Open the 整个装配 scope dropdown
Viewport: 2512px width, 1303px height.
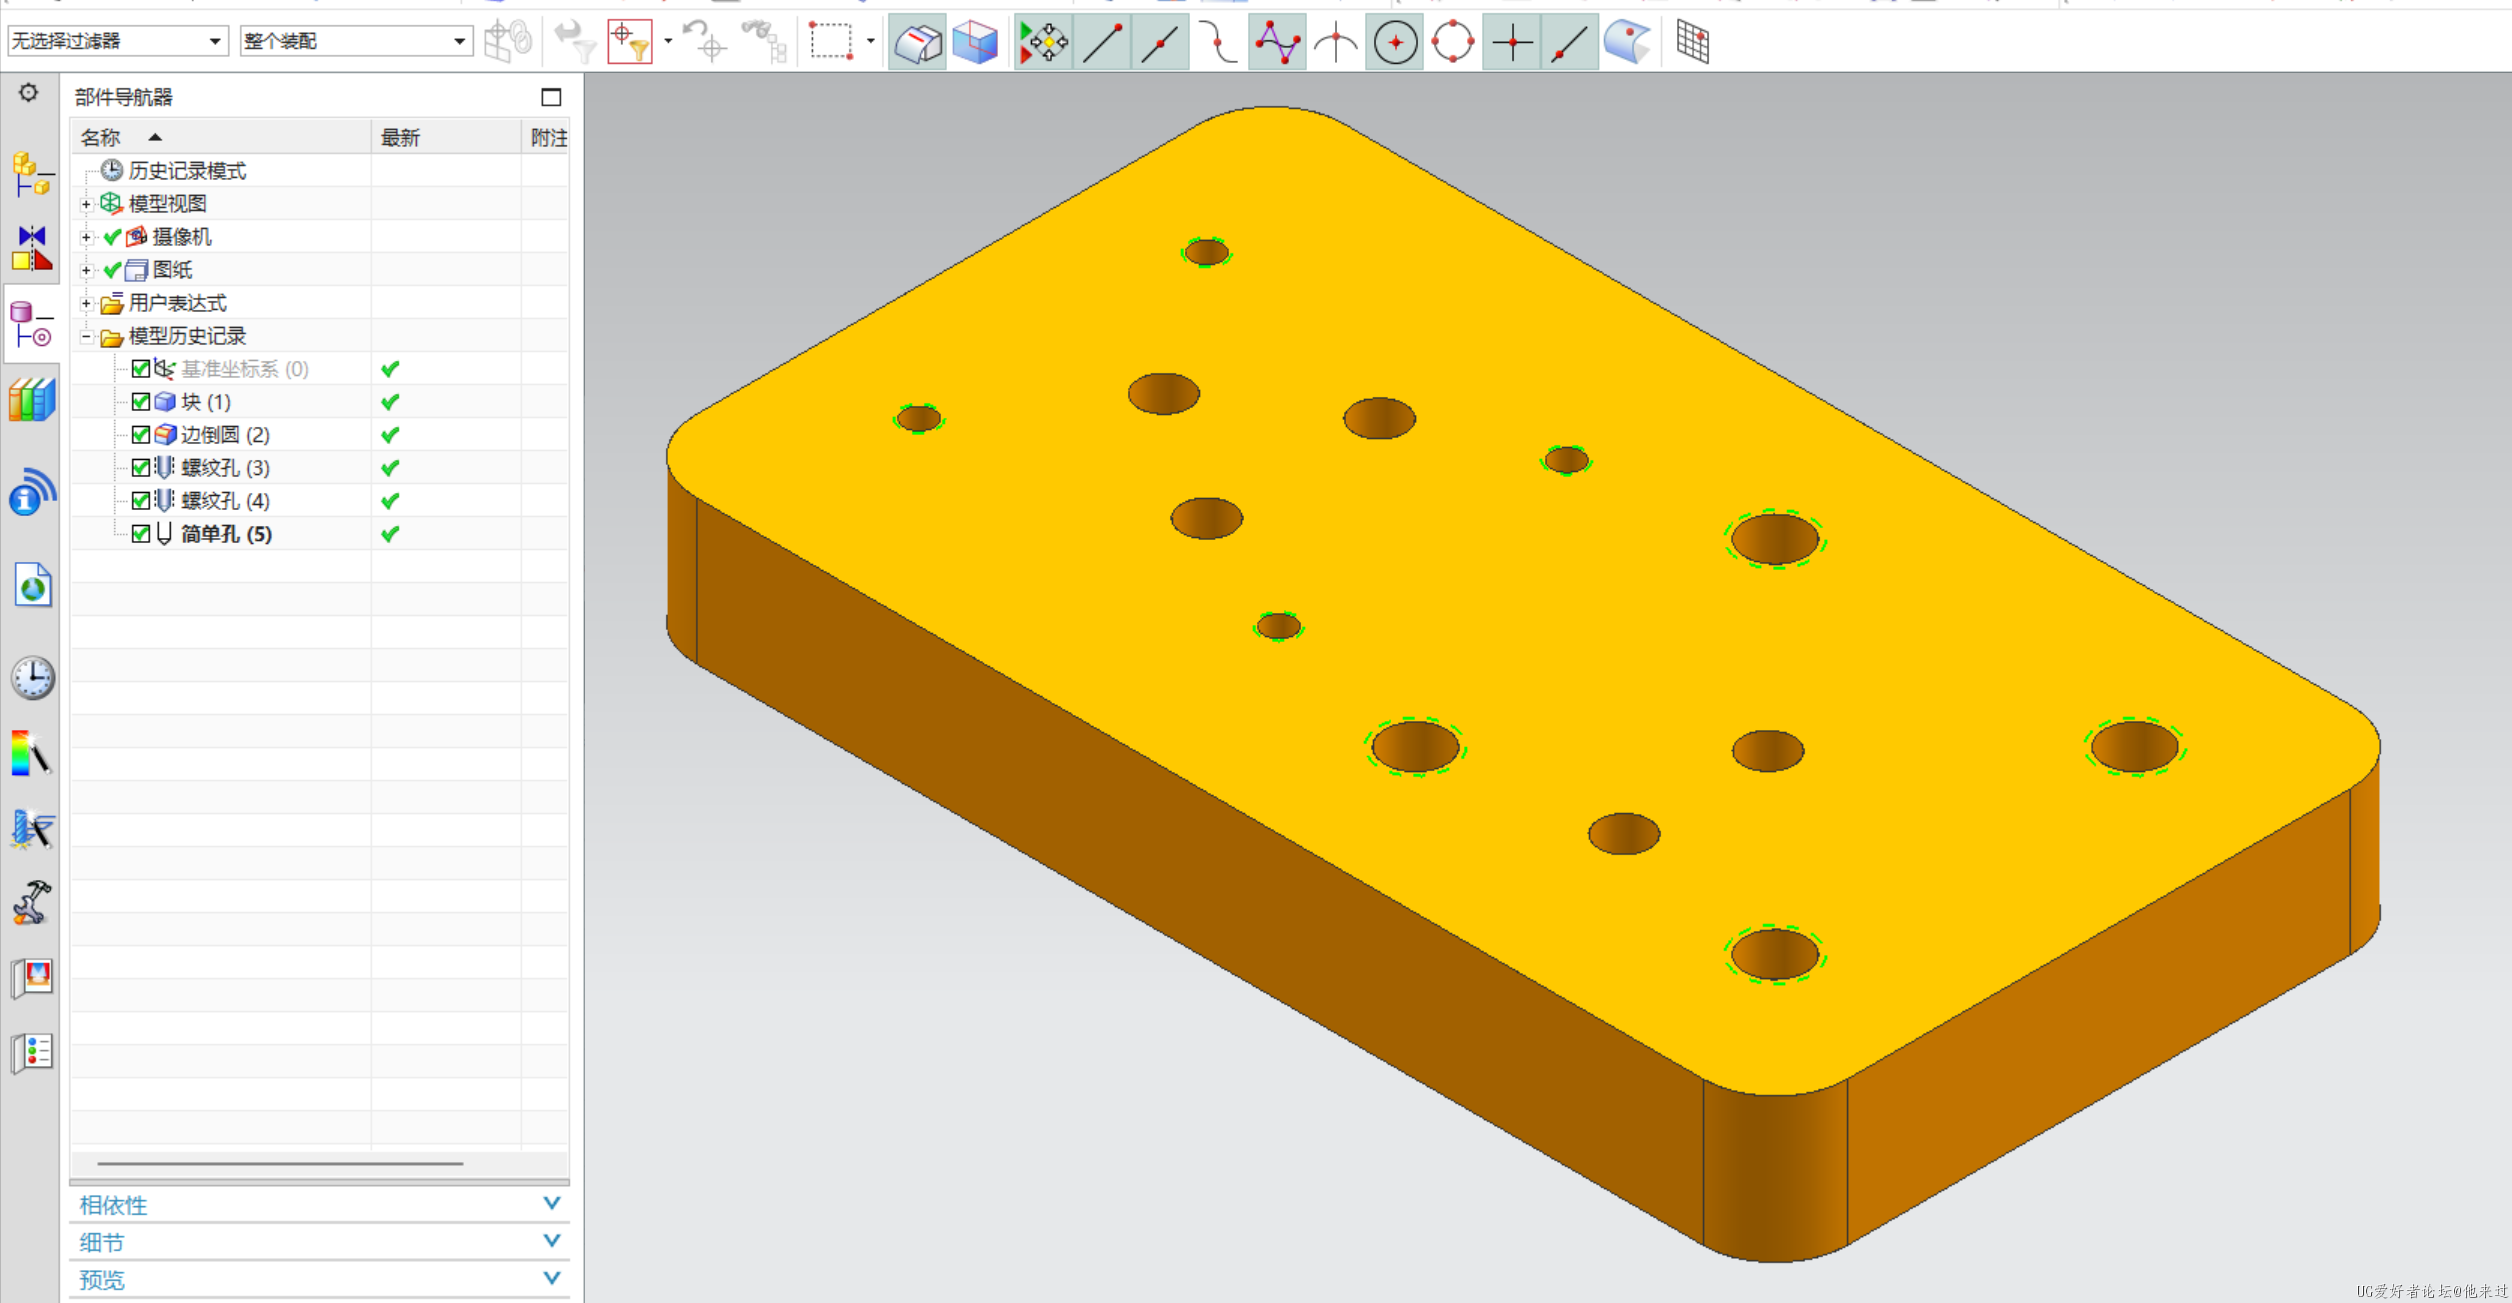point(458,41)
